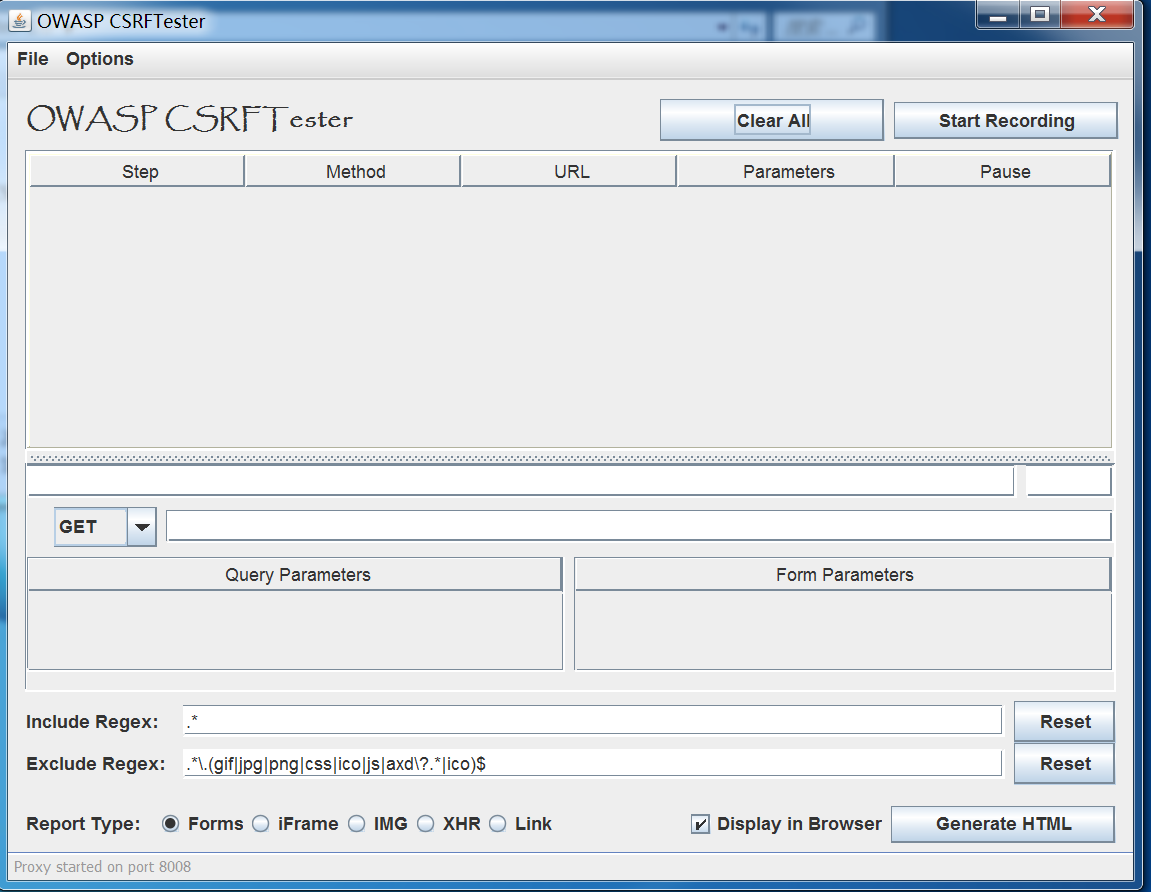The width and height of the screenshot is (1151, 892).
Task: Select the Step column header
Action: click(x=137, y=171)
